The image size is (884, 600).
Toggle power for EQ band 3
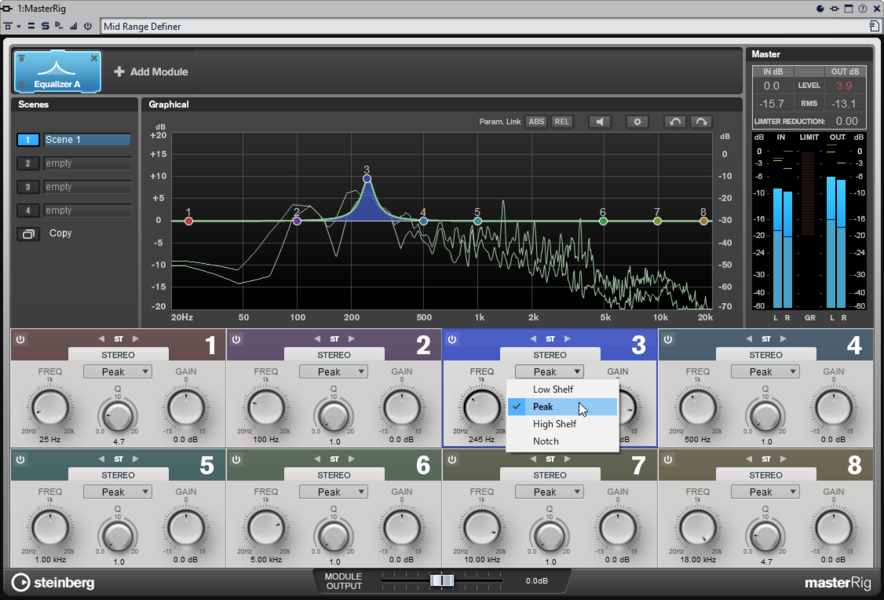point(452,339)
